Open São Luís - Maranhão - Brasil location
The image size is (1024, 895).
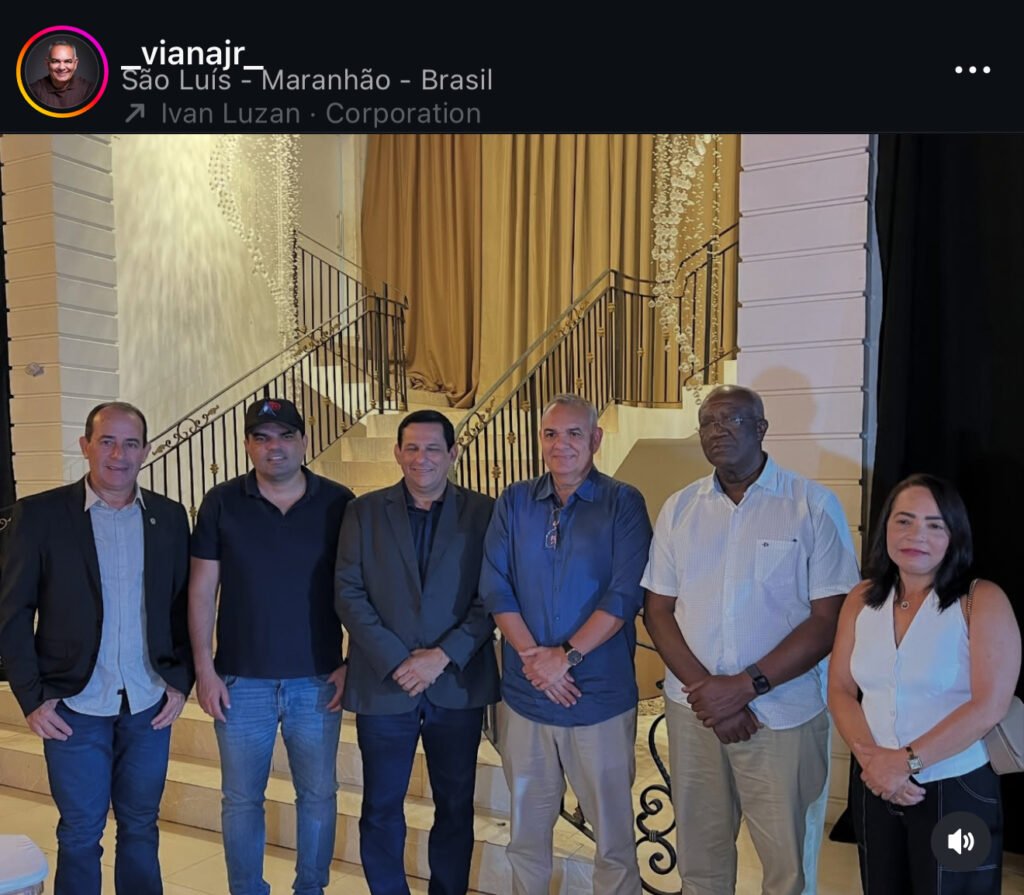tap(307, 80)
